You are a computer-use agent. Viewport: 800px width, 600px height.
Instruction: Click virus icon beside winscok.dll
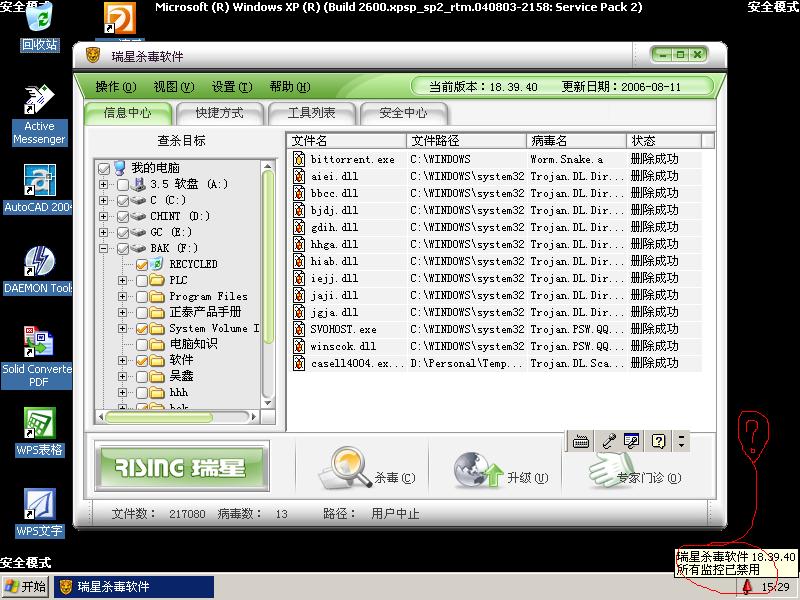(299, 346)
